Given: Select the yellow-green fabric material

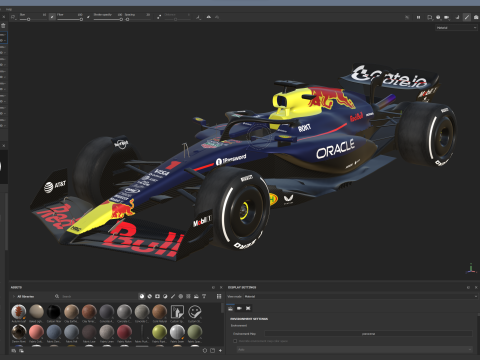Looking at the screenshot, I should click(x=160, y=333).
